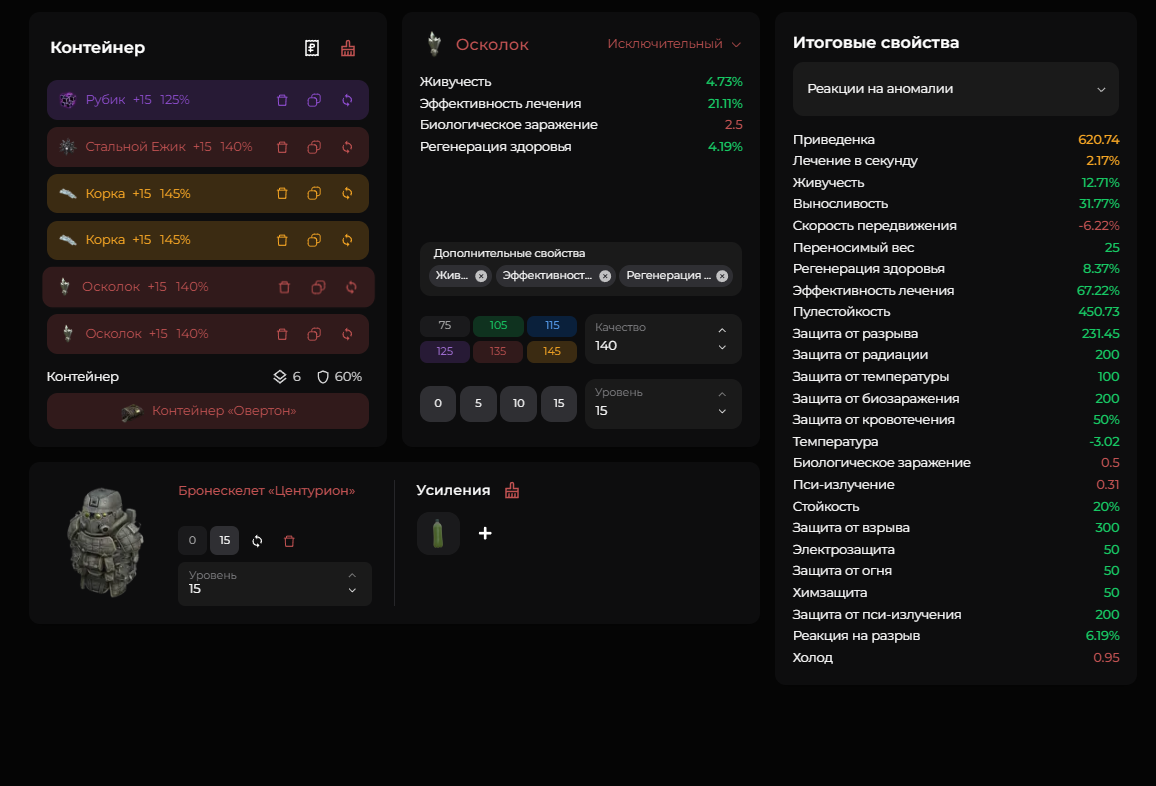Add a new boost with plus icon
This screenshot has height=786, width=1156.
(x=485, y=533)
